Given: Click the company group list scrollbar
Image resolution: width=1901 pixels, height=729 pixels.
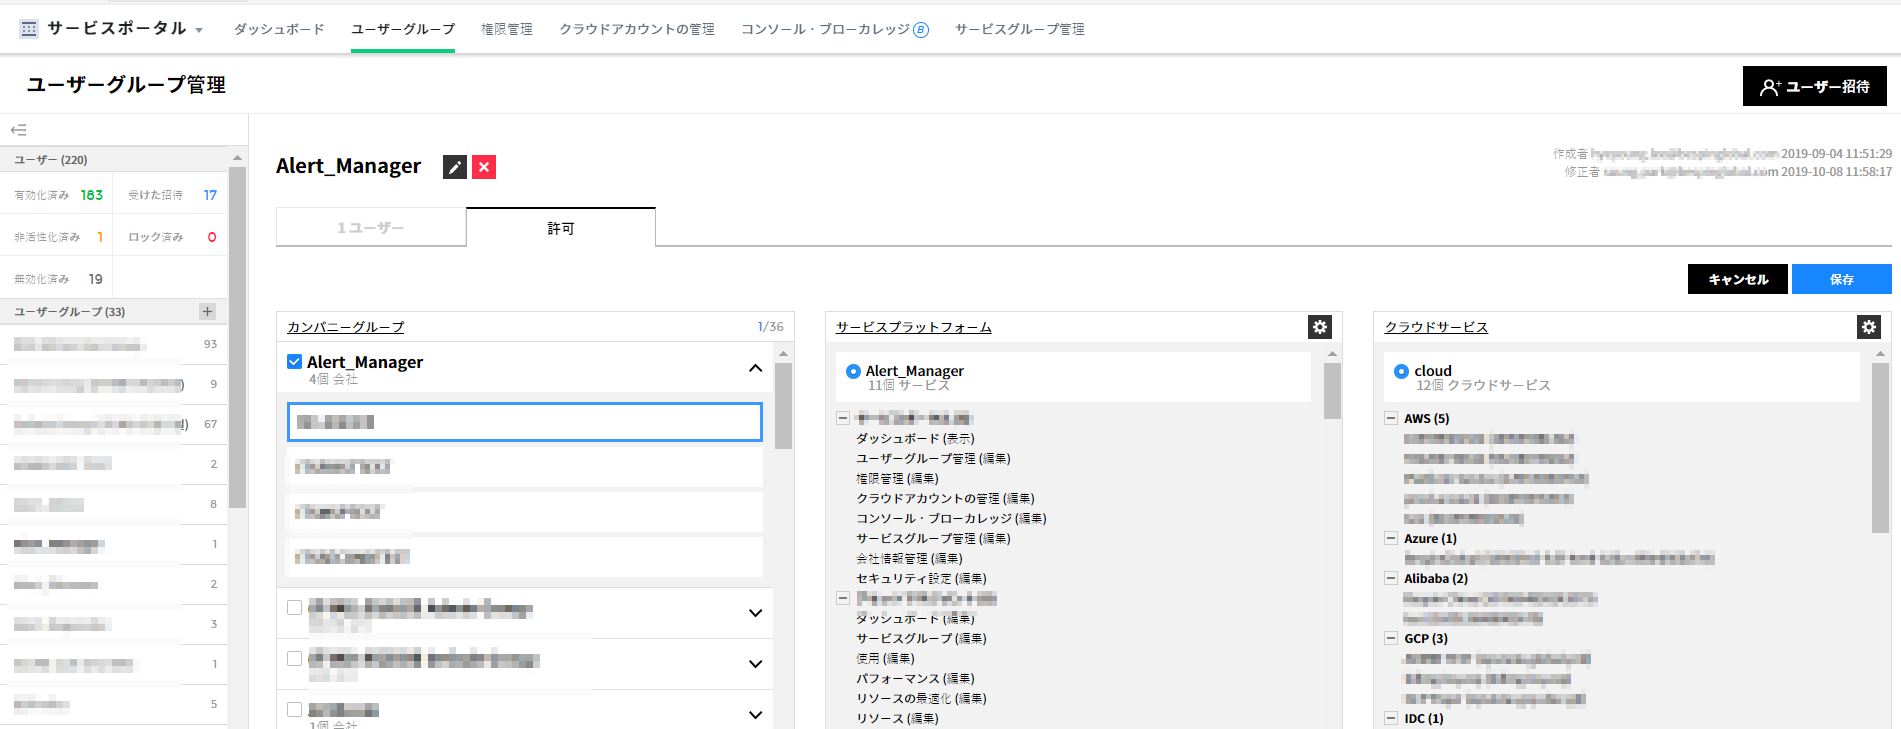Looking at the screenshot, I should pos(783,405).
